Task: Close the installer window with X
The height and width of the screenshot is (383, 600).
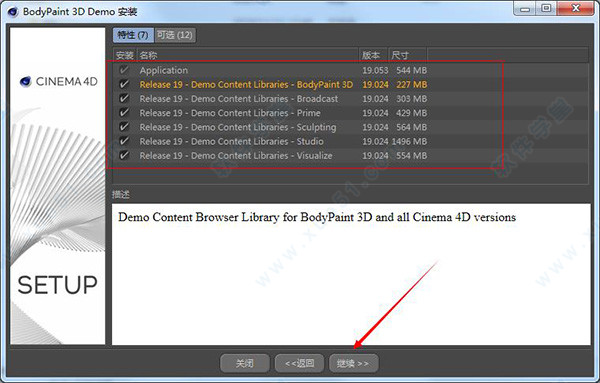Action: pyautogui.click(x=576, y=8)
